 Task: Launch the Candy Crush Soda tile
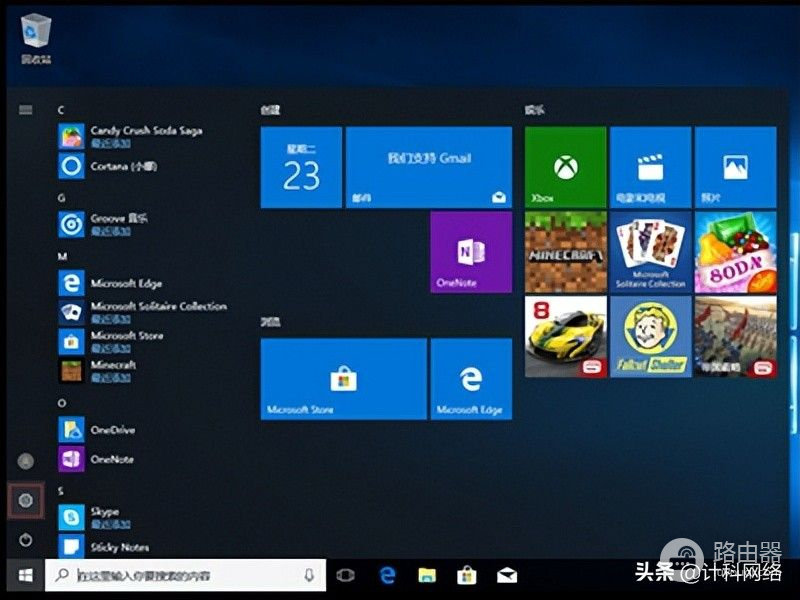pyautogui.click(x=736, y=252)
